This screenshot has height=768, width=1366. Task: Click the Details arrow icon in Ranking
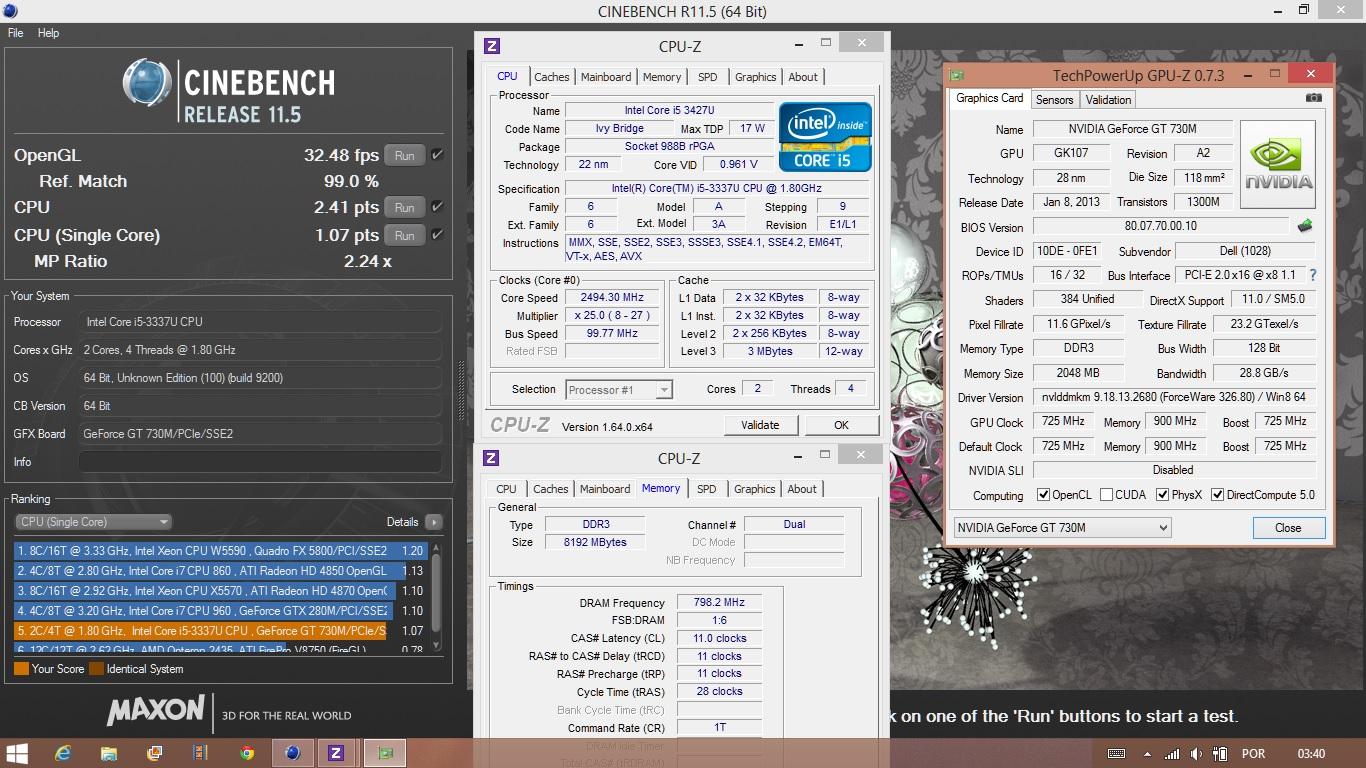pos(433,522)
